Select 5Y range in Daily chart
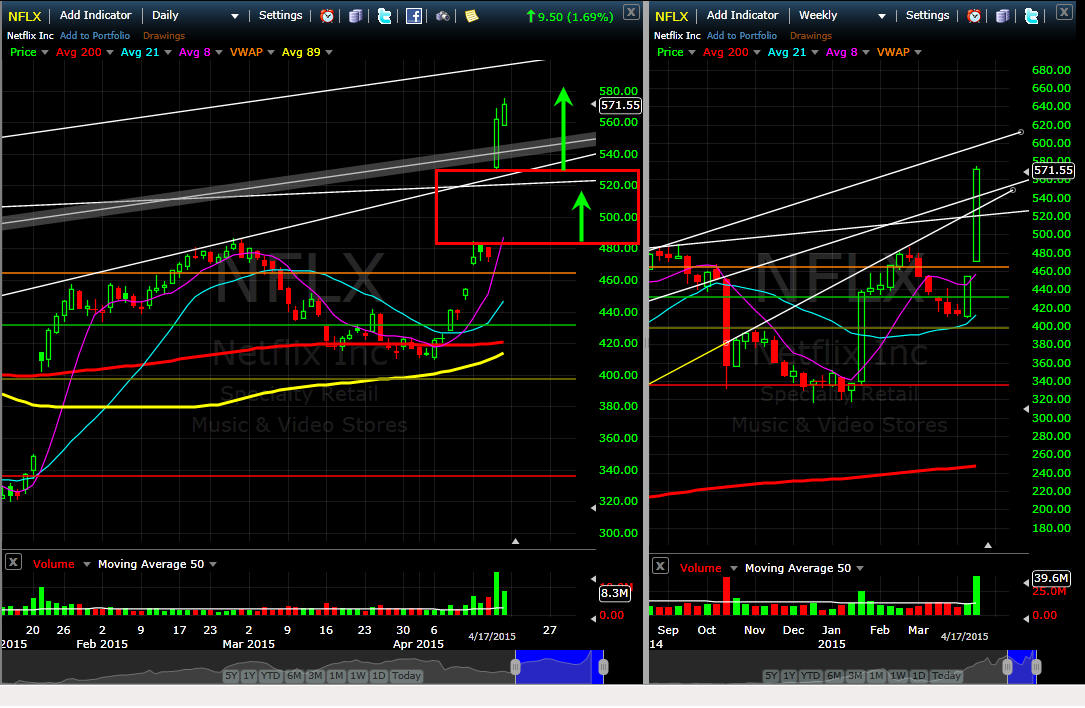 click(x=231, y=675)
